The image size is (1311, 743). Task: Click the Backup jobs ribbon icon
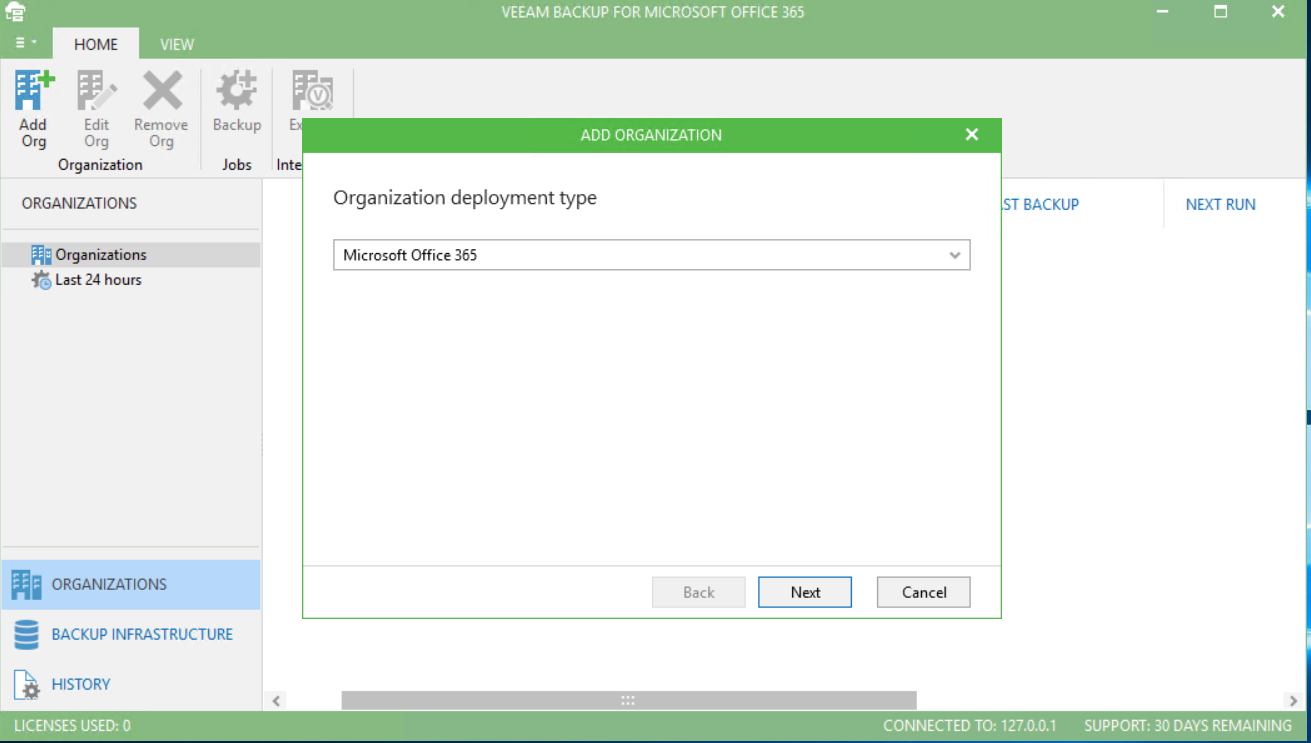coord(237,102)
